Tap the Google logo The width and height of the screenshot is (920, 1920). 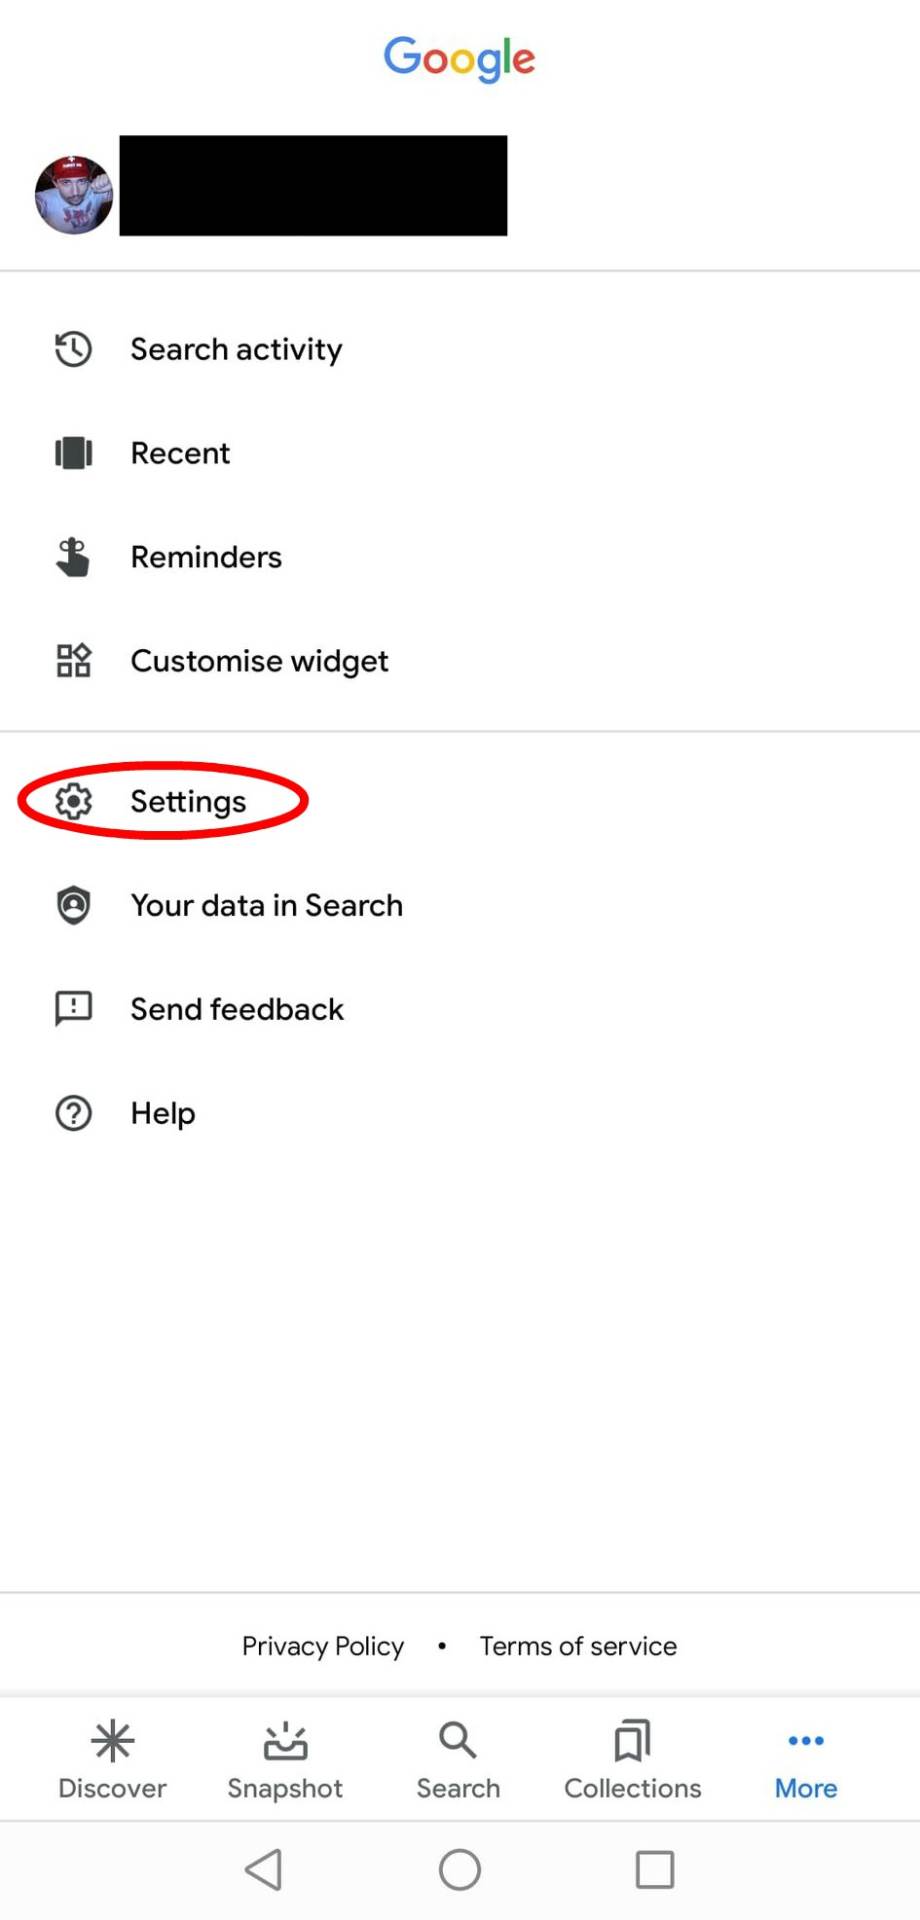click(459, 59)
